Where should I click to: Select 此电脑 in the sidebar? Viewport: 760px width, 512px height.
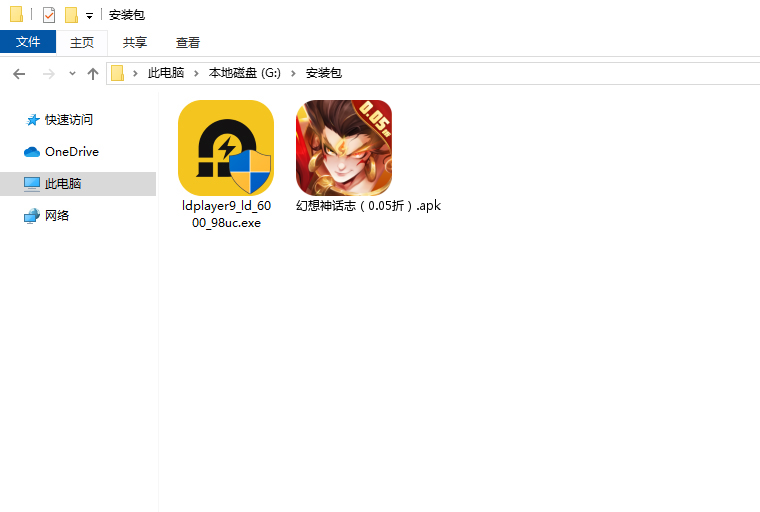78,184
